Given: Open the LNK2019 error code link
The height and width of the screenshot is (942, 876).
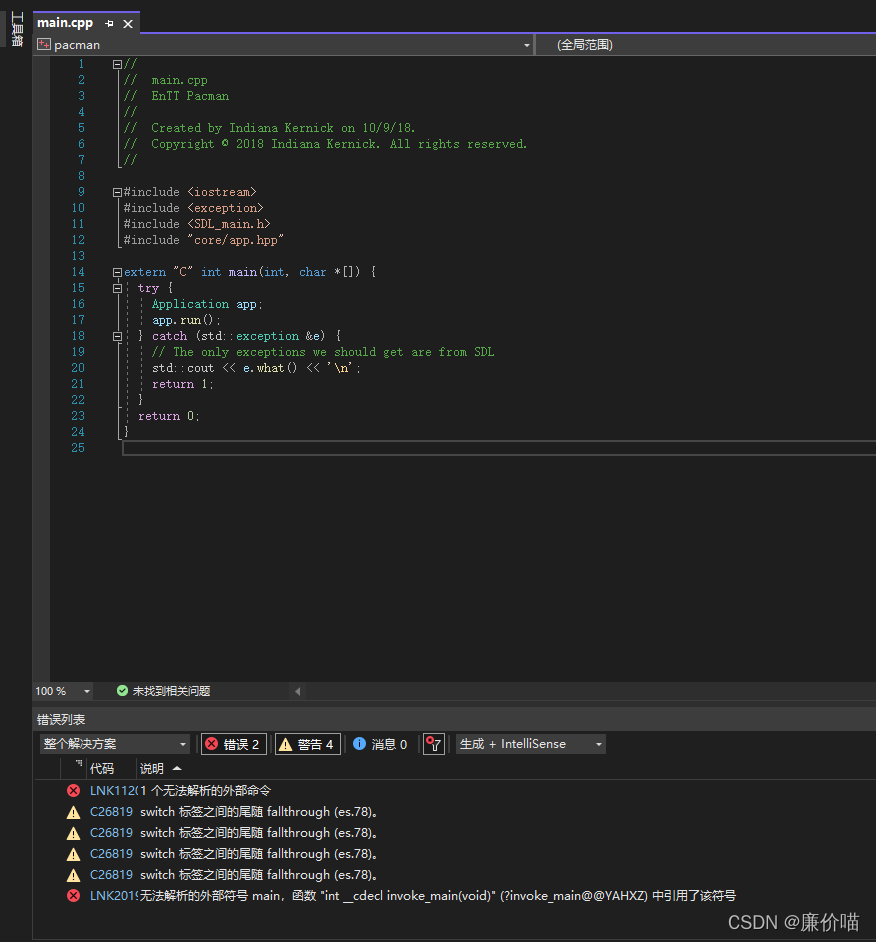Looking at the screenshot, I should click(114, 896).
